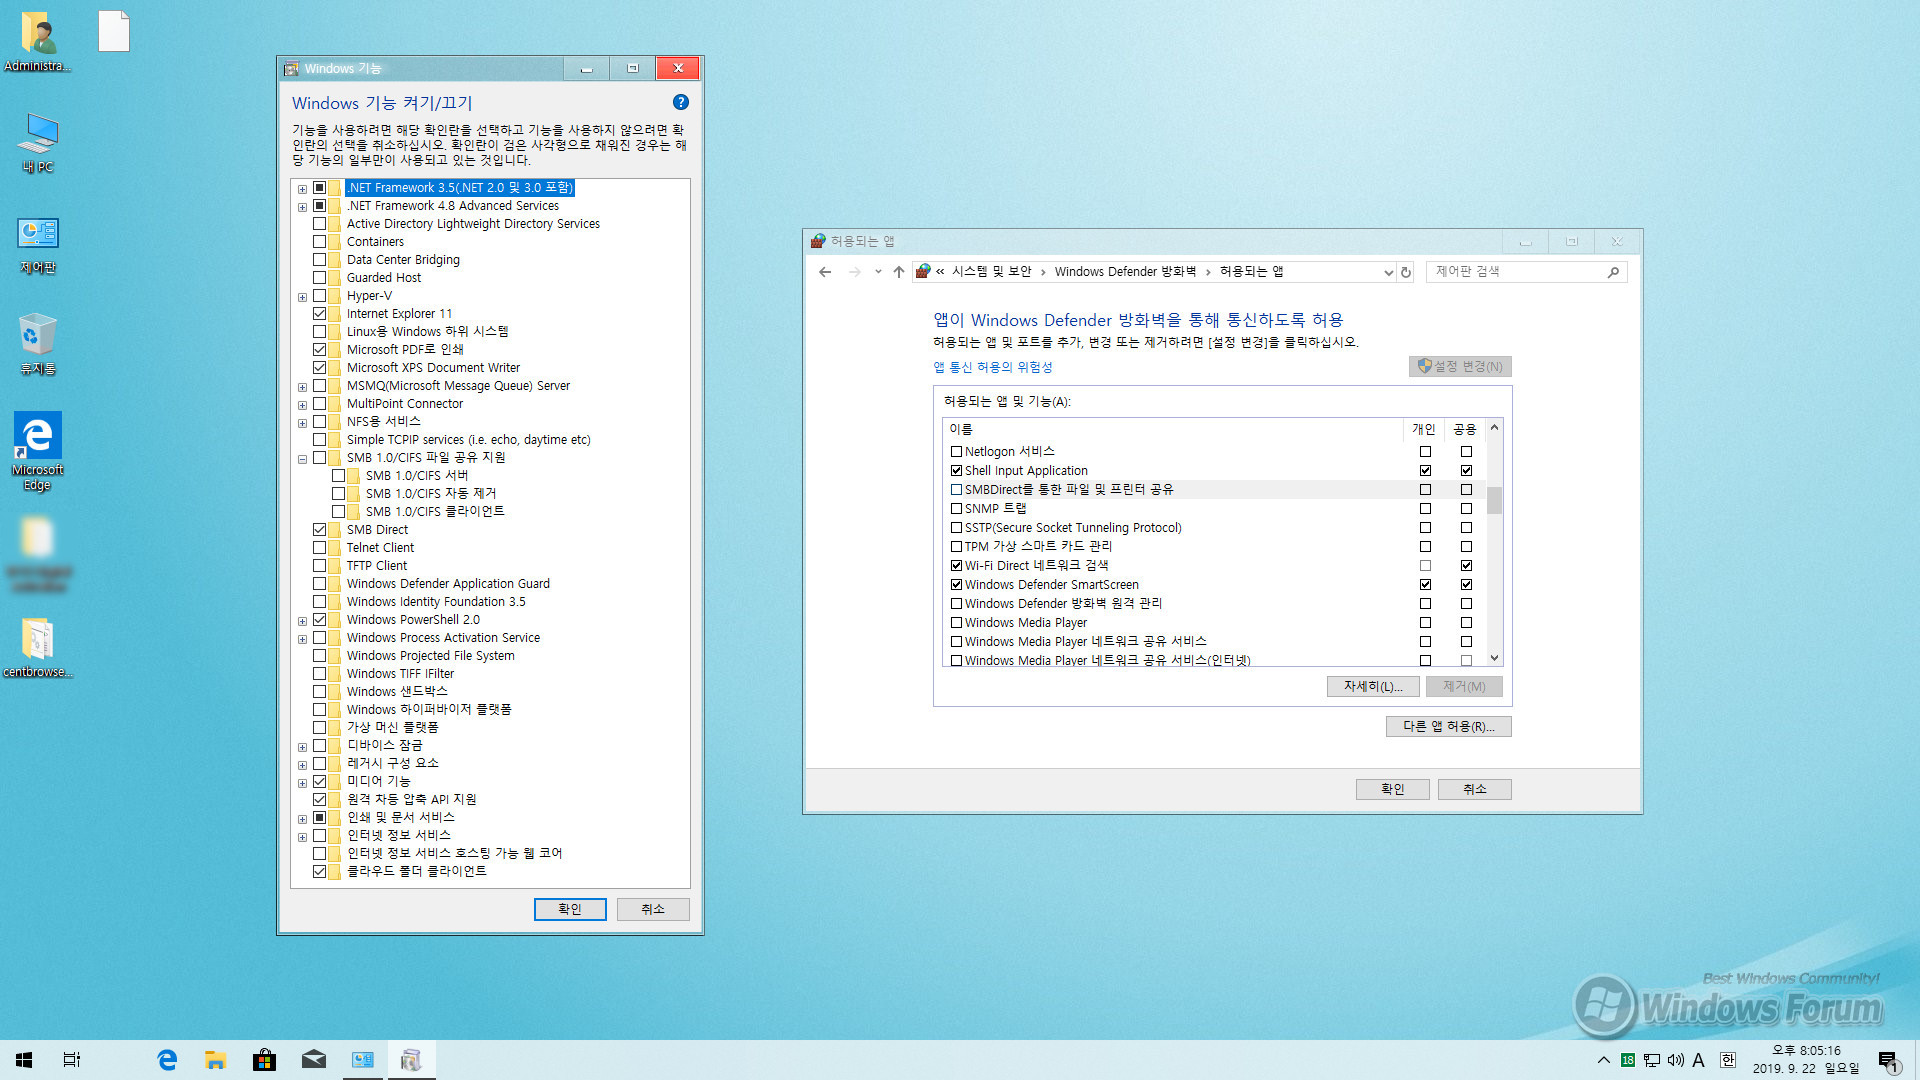Navigate to Windows Defender 방화벽 breadcrumb

click(1125, 272)
